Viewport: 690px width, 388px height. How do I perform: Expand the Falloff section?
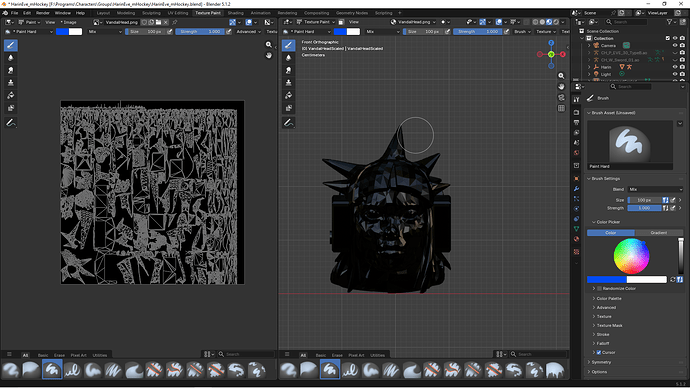point(603,343)
